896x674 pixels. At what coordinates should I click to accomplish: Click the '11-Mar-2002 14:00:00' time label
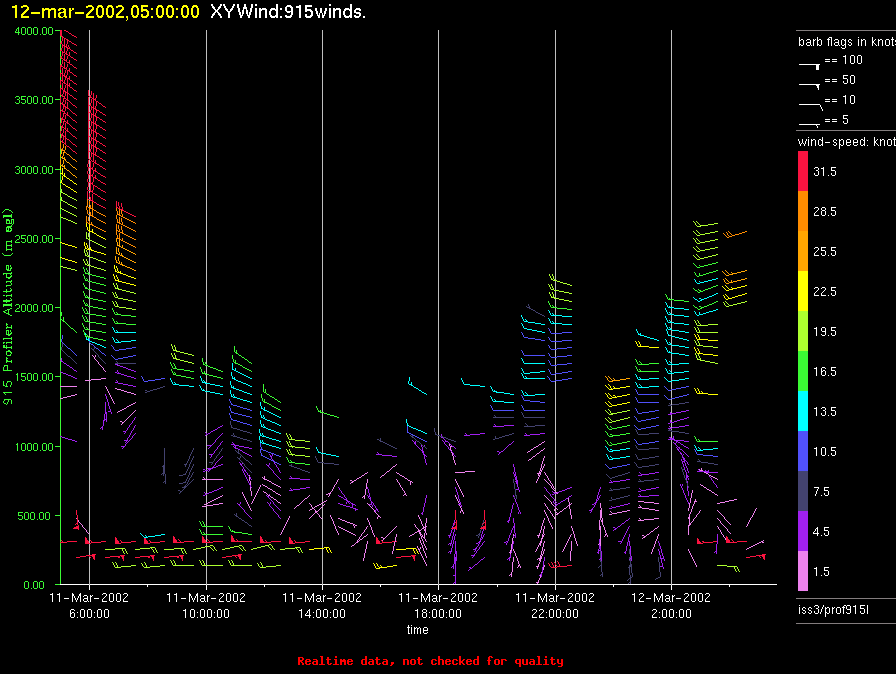click(322, 605)
